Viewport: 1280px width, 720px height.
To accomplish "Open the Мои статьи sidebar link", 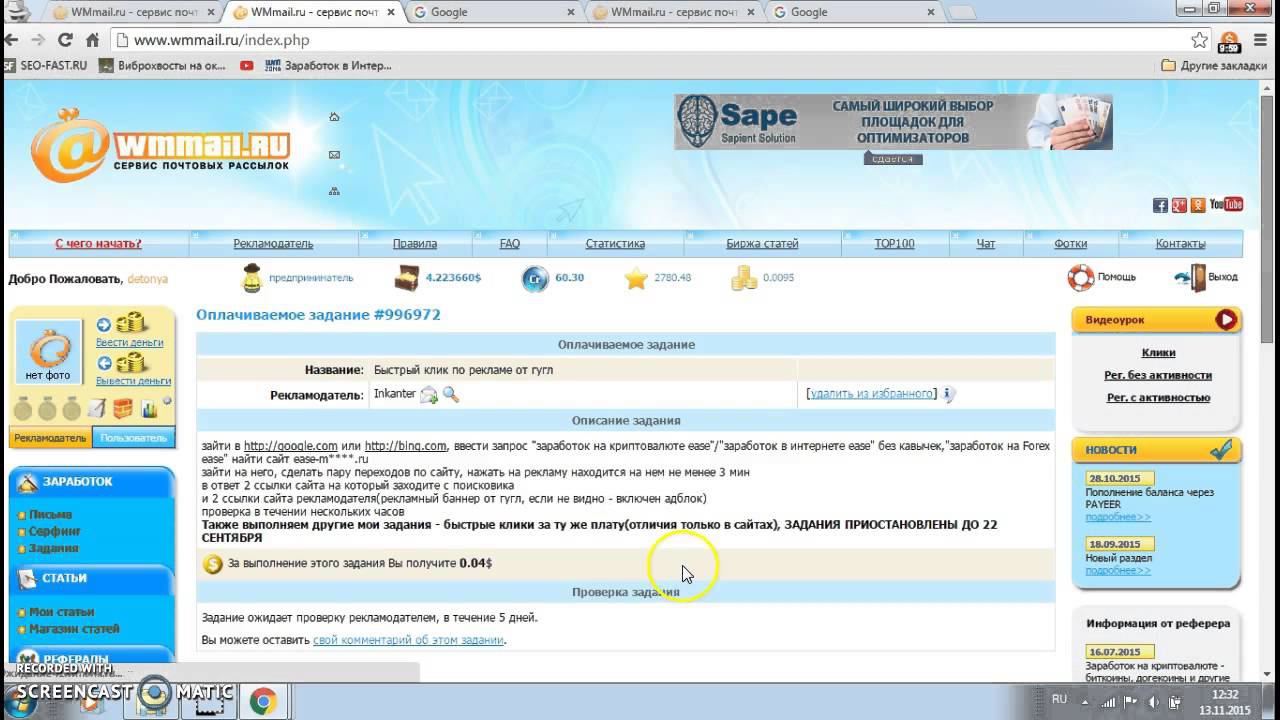I will [61, 611].
